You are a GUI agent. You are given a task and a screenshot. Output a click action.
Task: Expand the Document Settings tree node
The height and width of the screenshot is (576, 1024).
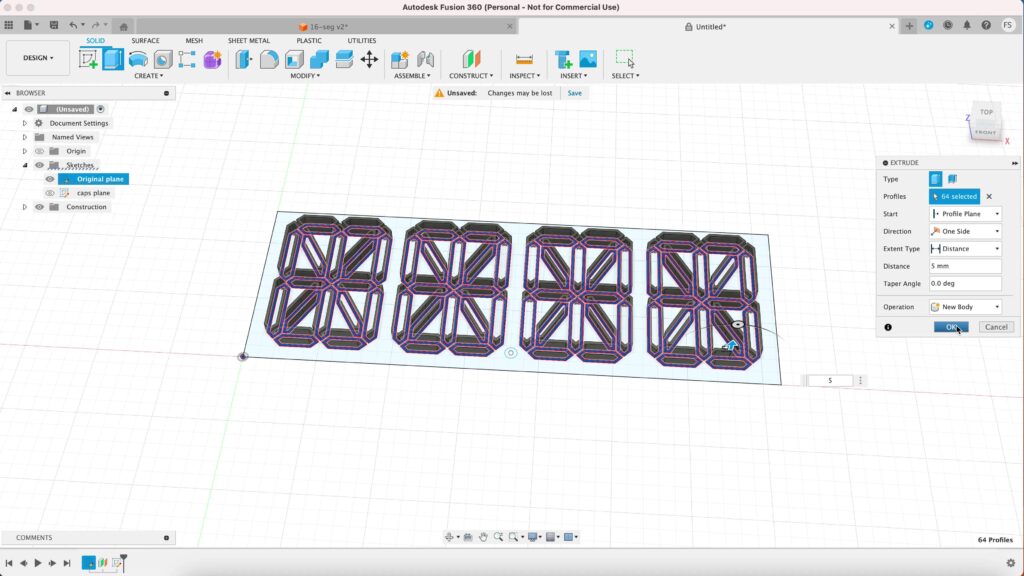[25, 123]
